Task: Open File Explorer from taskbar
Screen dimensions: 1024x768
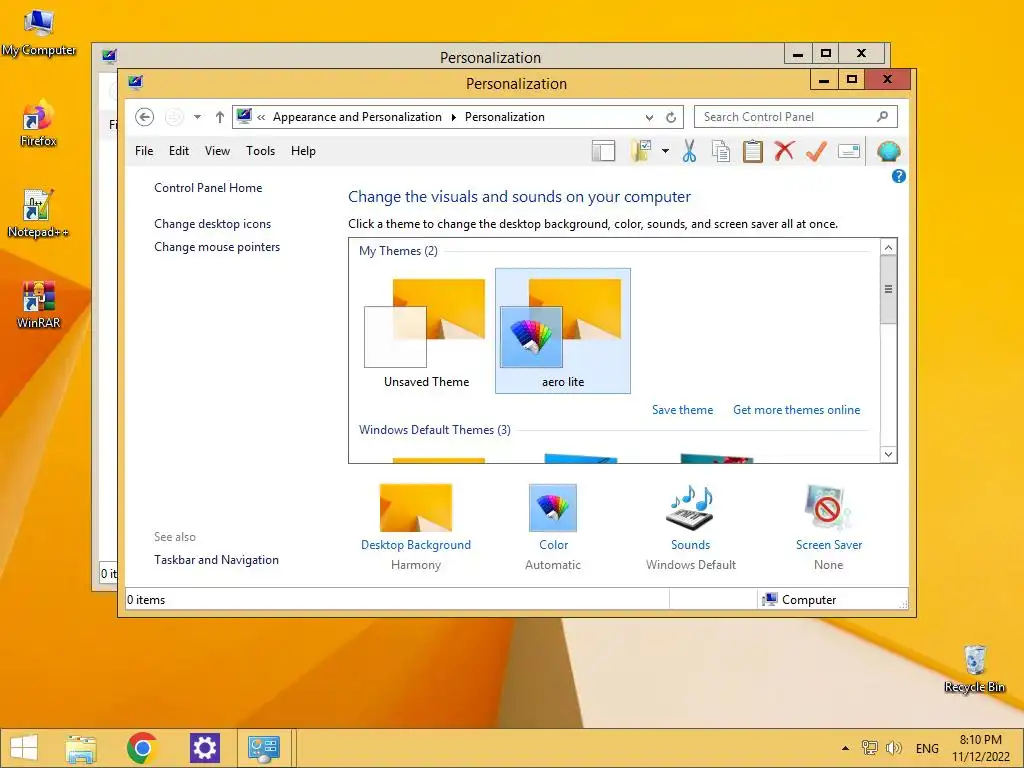Action: pyautogui.click(x=81, y=748)
